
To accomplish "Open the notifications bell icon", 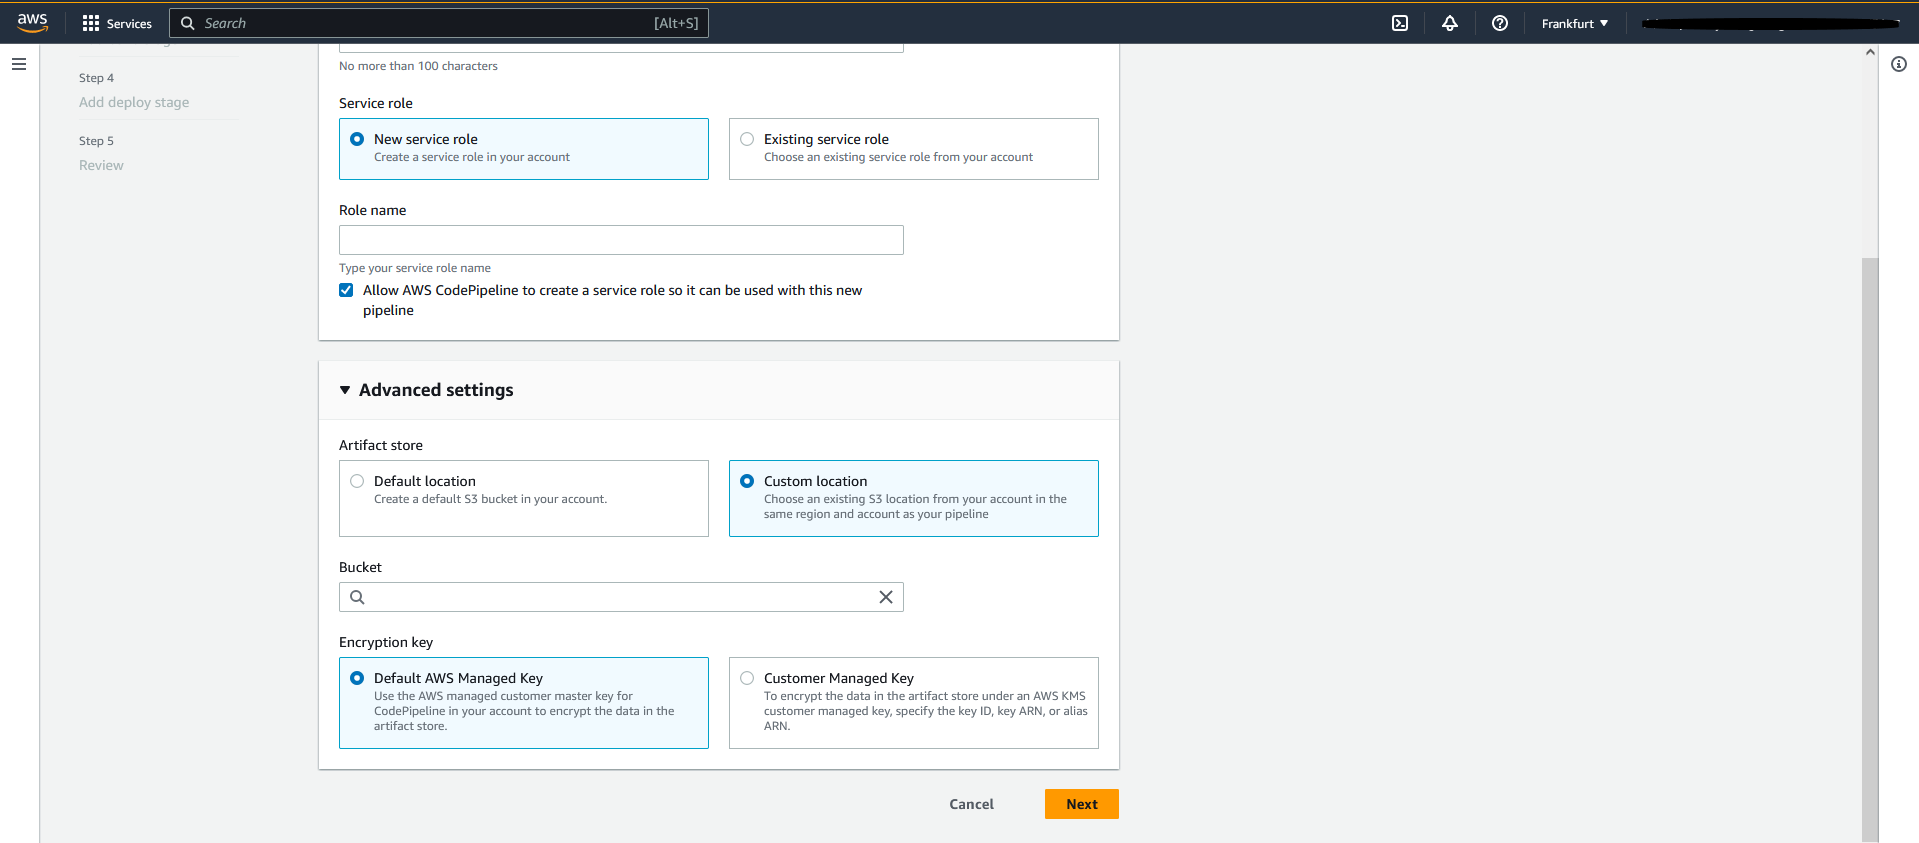I will [1450, 23].
